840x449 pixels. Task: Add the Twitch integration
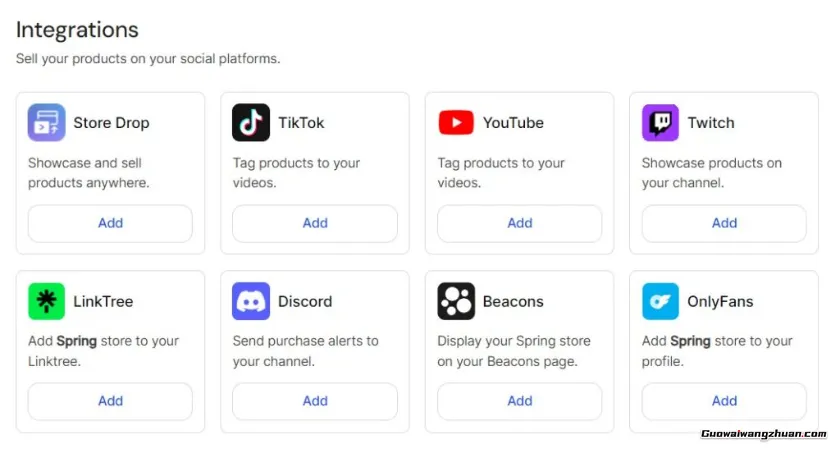(724, 223)
